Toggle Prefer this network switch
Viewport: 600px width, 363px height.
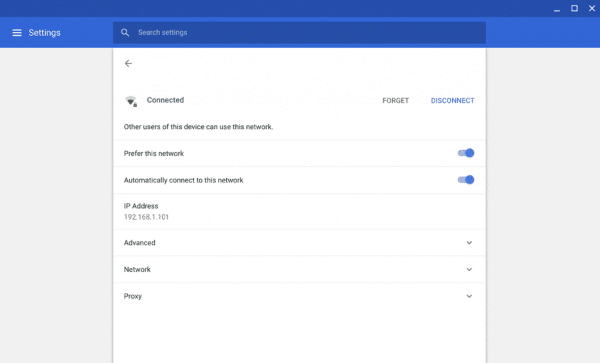466,153
